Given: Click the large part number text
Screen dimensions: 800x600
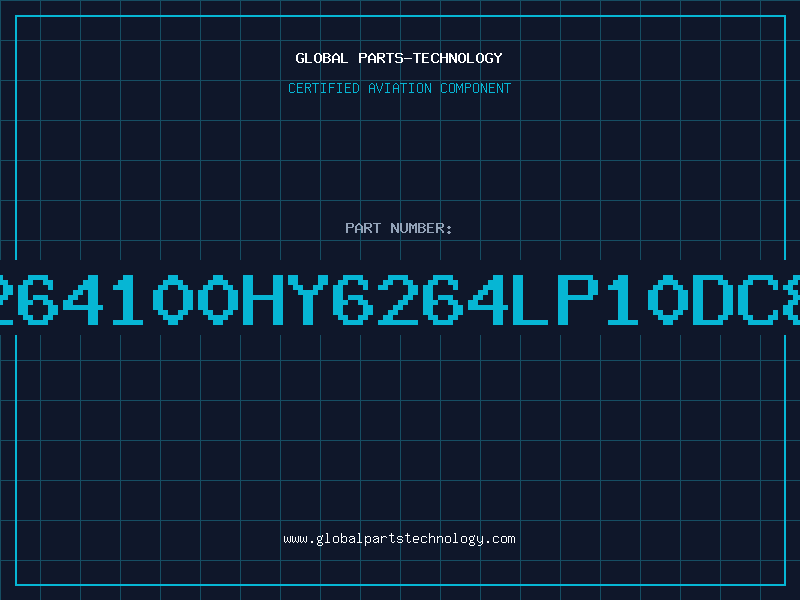Looking at the screenshot, I should (x=400, y=299).
